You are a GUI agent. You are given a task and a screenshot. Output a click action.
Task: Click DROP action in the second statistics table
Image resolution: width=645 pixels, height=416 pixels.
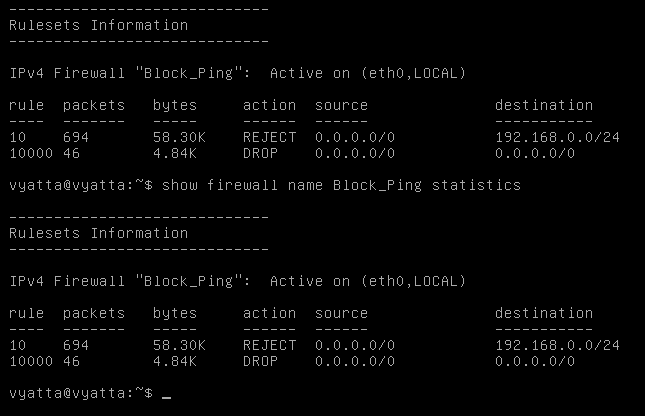pyautogui.click(x=260, y=361)
